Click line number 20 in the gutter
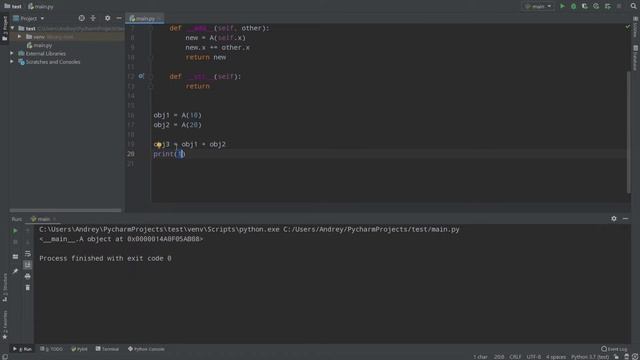This screenshot has height=360, width=640. pos(131,154)
